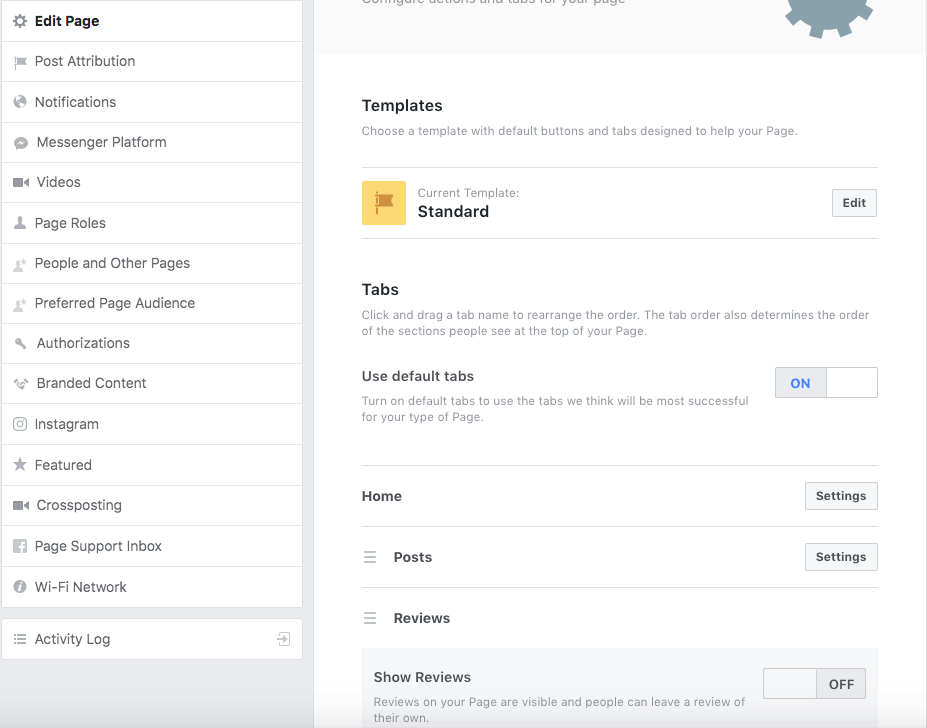Click the key icon beside Authorizations
Viewport: 927px width, 728px height.
tap(21, 343)
